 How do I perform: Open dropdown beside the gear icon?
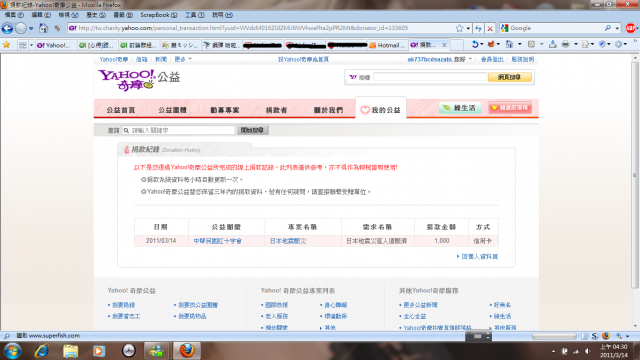coord(626,44)
